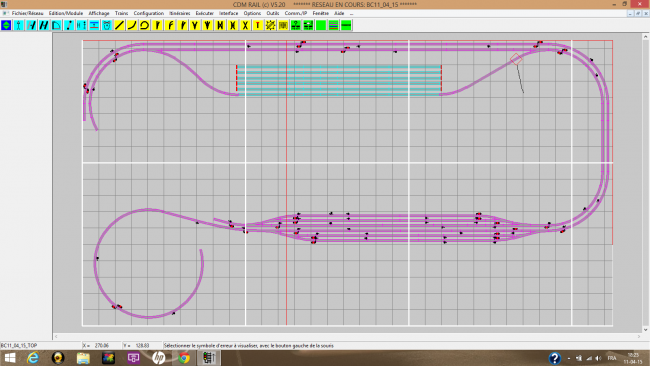Click the second green signal panel icon
The width and height of the screenshot is (650, 366).
tap(308, 25)
